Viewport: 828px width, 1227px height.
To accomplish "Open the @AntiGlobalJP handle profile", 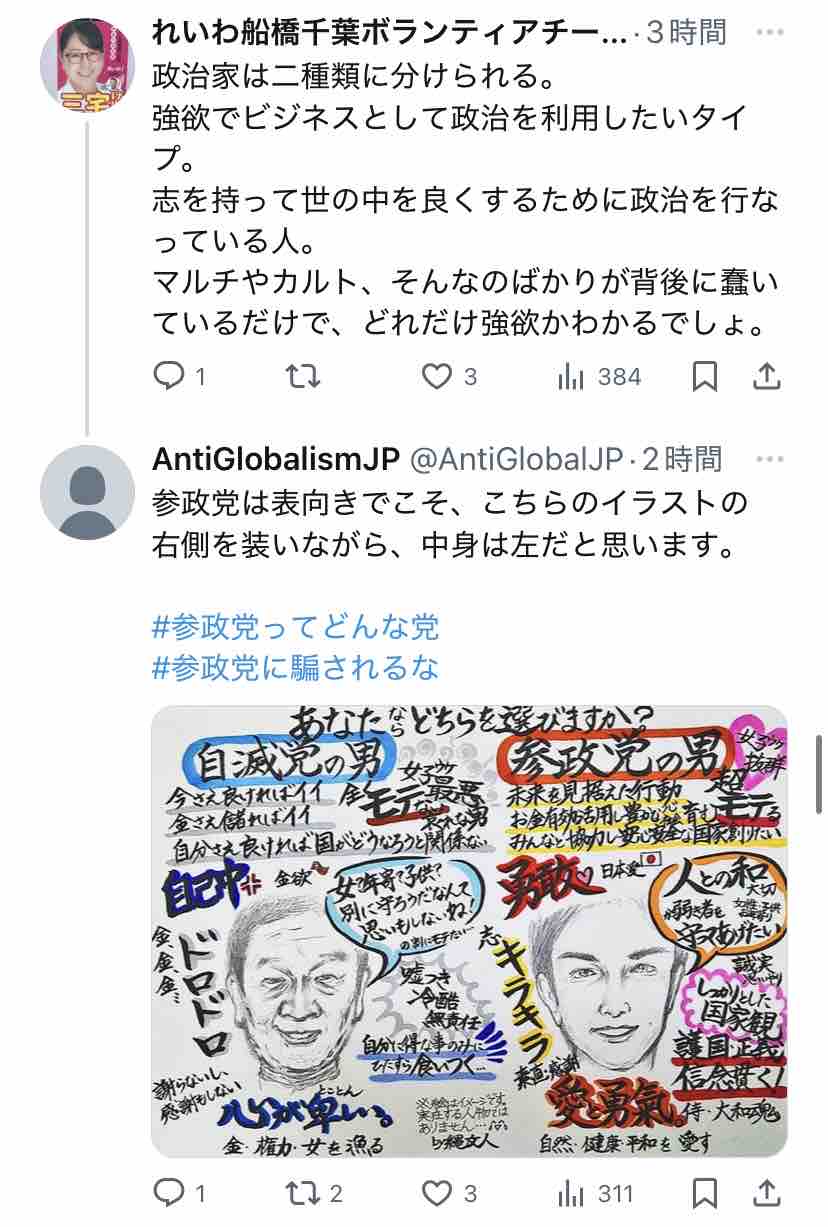I will tap(518, 459).
